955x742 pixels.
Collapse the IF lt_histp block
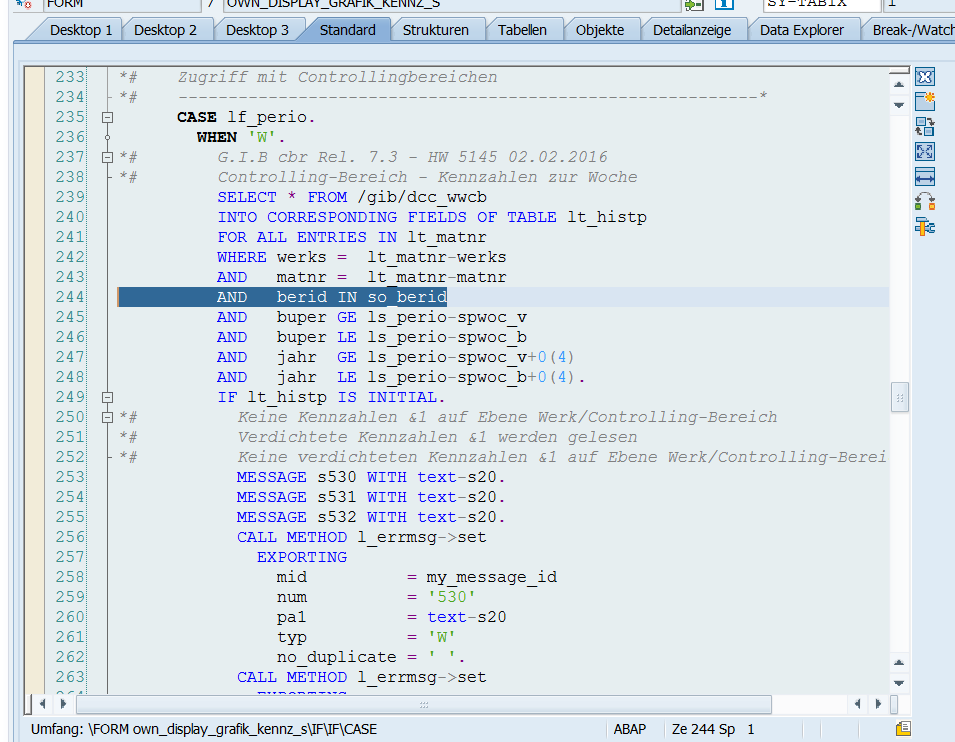point(108,397)
